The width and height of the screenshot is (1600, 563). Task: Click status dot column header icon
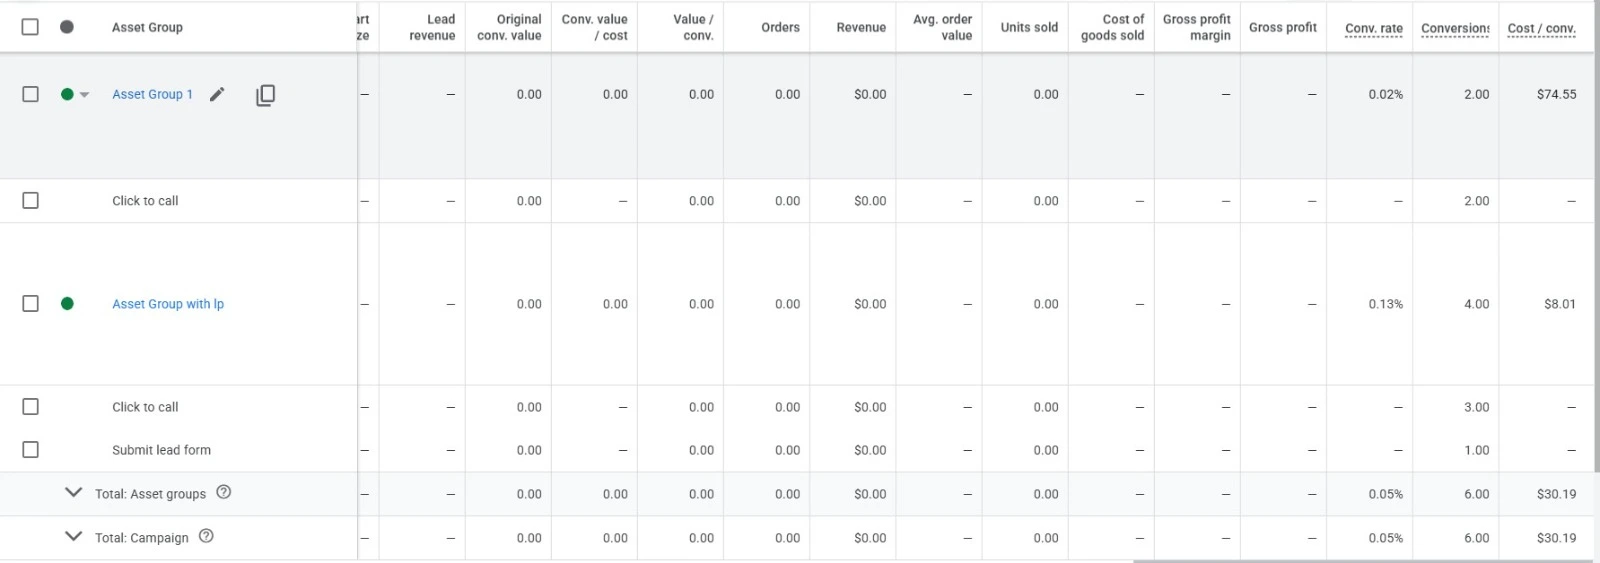tap(67, 27)
